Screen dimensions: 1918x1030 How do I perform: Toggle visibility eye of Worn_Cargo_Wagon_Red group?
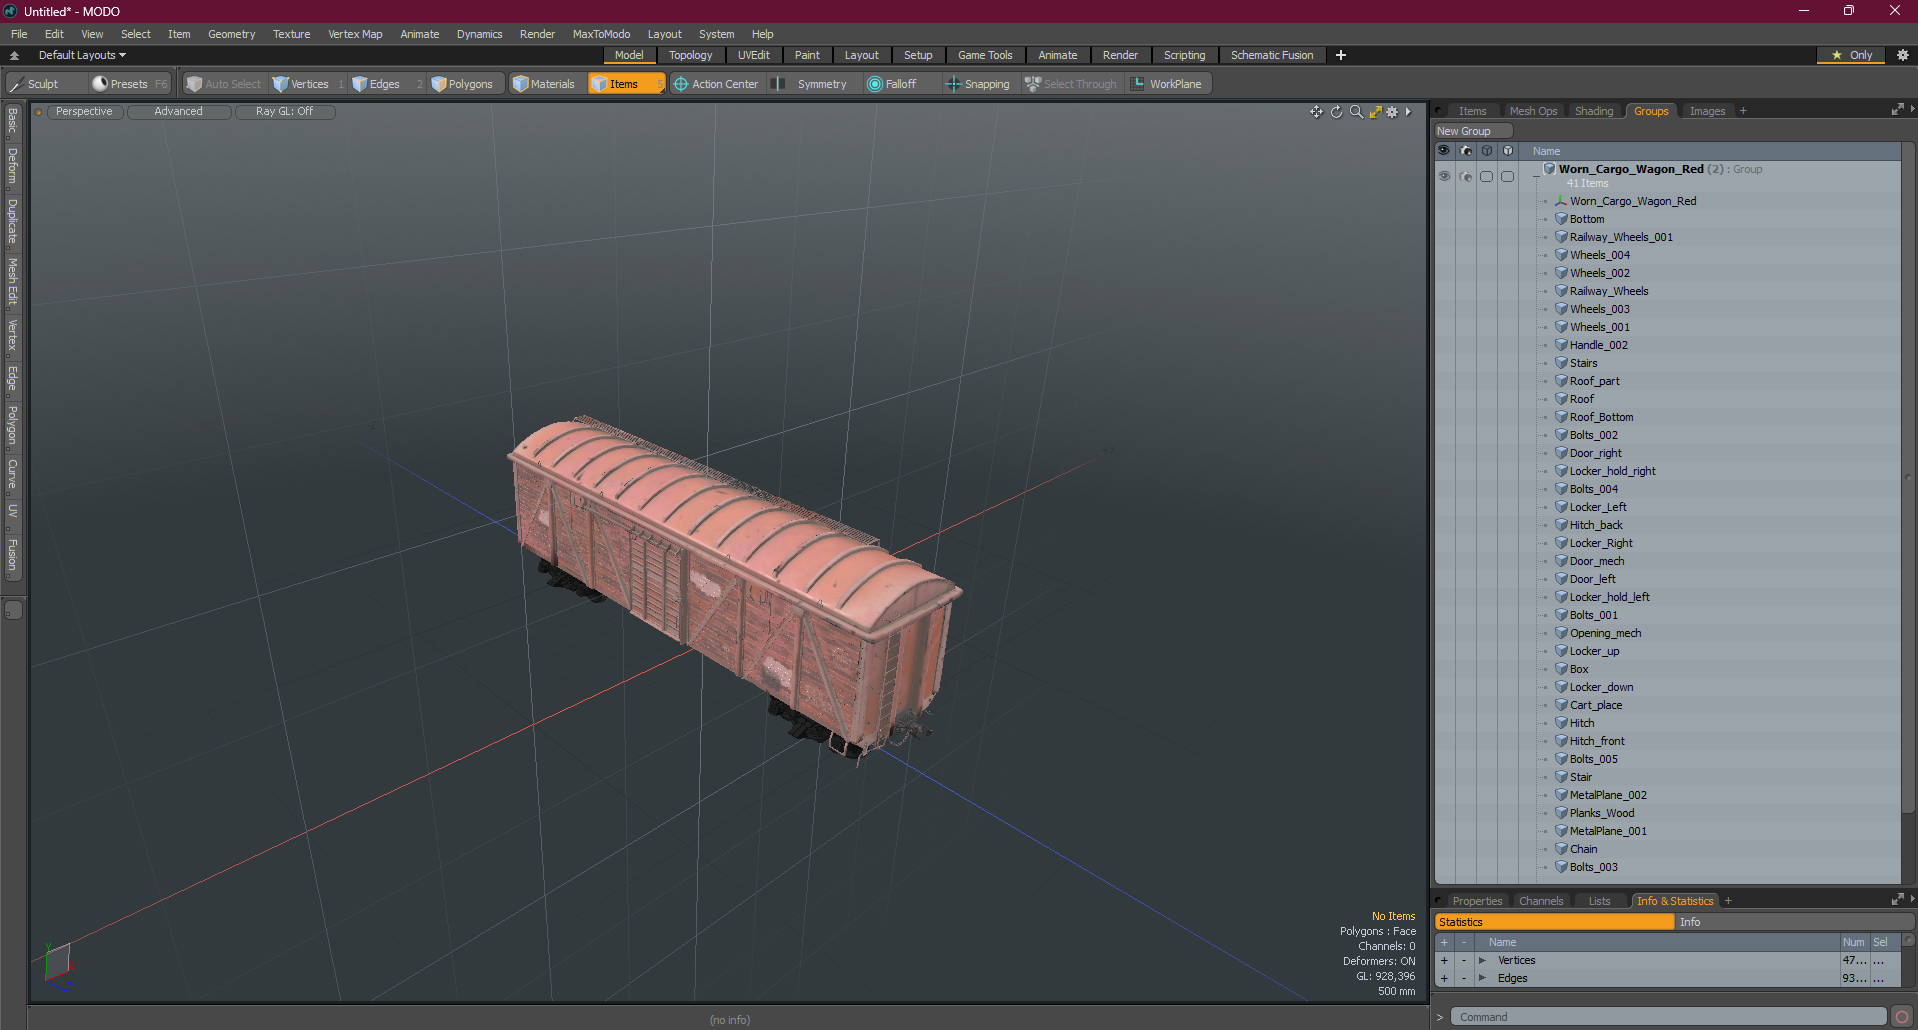point(1444,176)
